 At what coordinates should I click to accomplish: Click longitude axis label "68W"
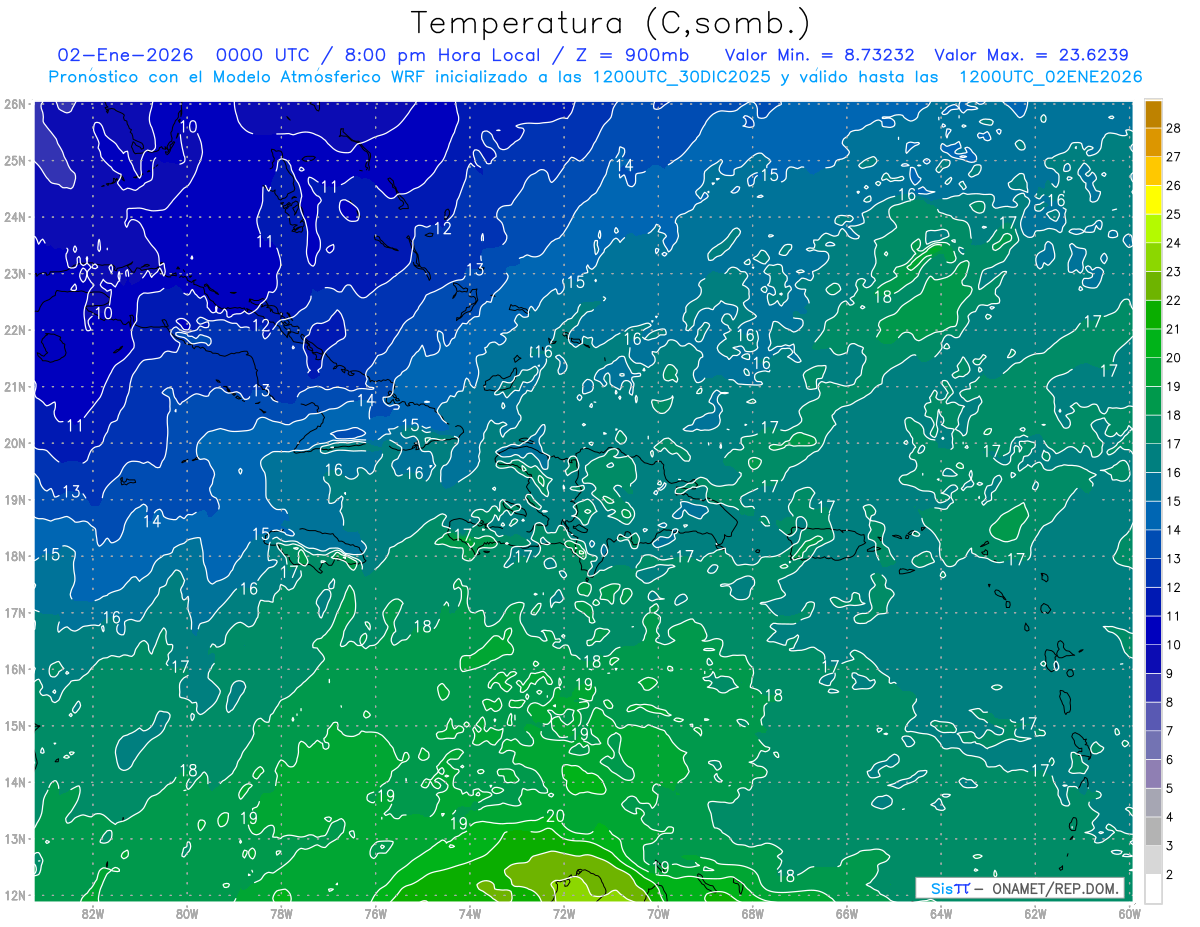coord(753,913)
